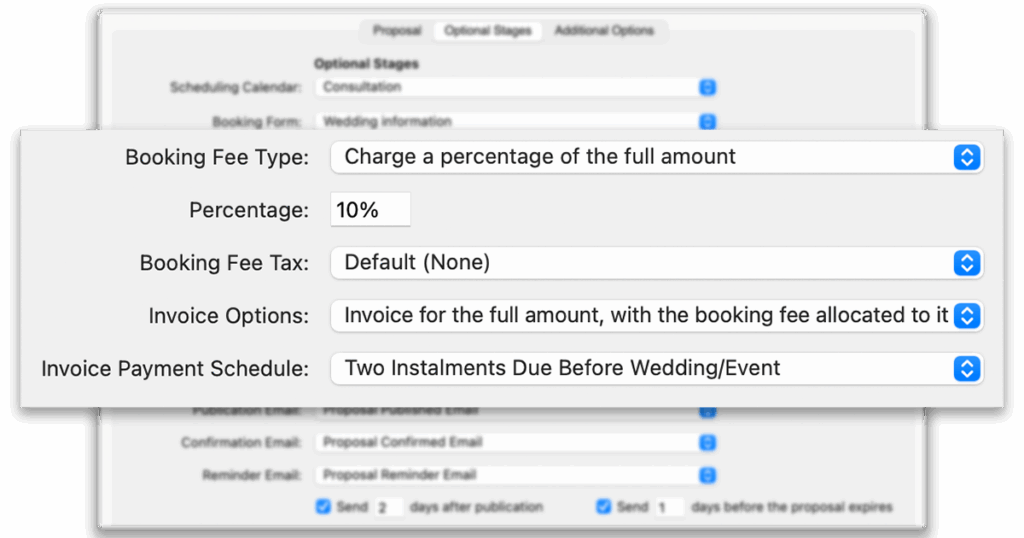Screen dimensions: 1024x538
Task: Open the Booking Fee Type dropdown arrows
Action: pos(967,157)
